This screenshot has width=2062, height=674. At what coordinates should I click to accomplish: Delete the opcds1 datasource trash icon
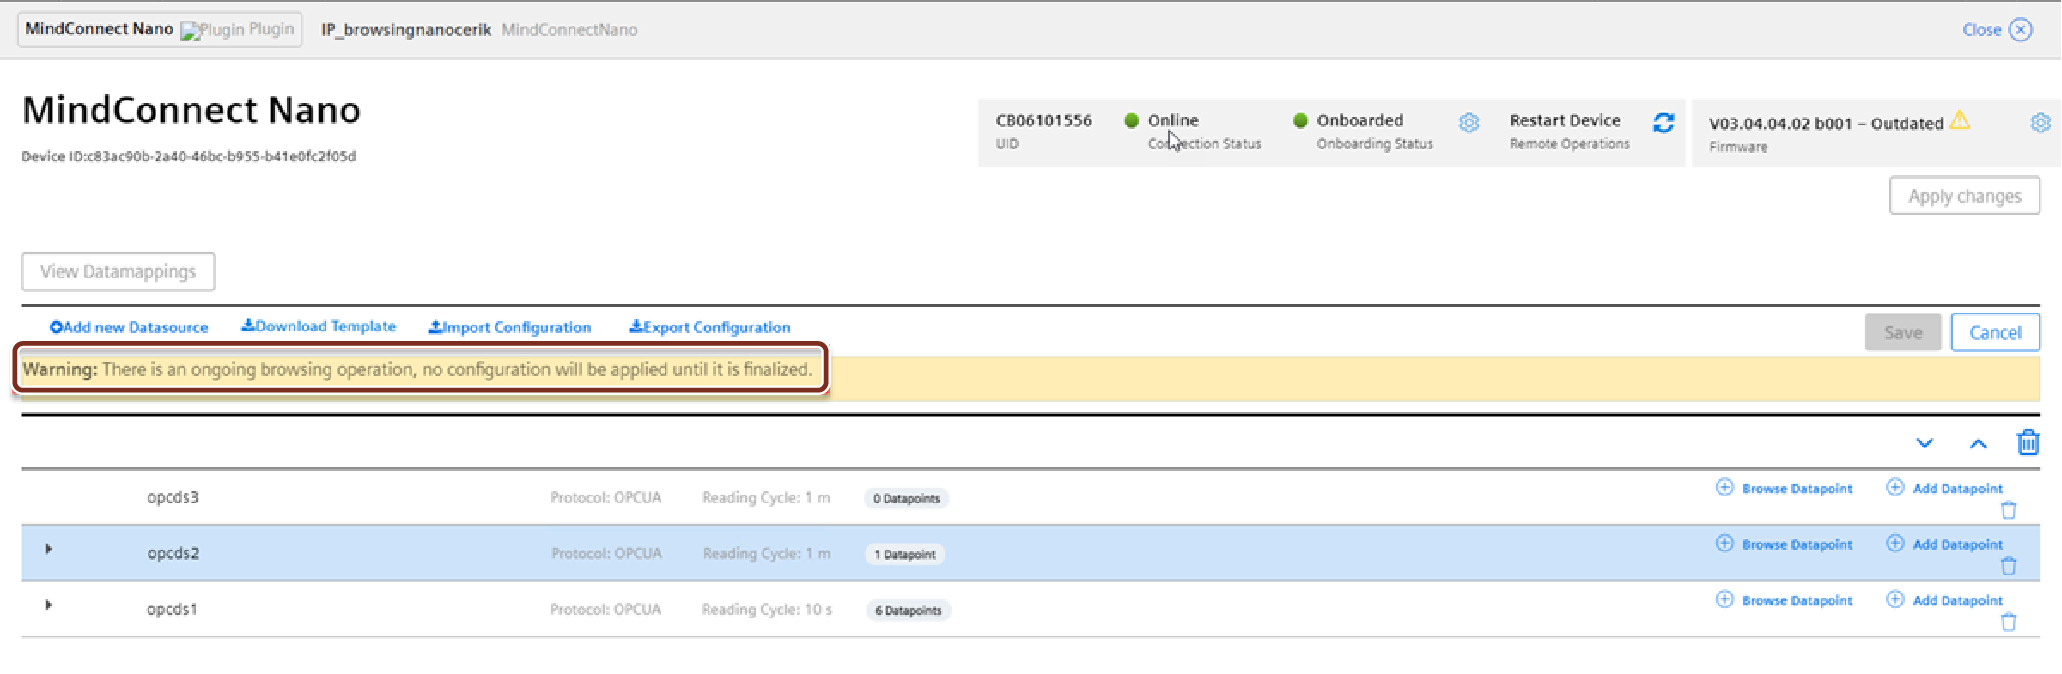click(x=2008, y=623)
